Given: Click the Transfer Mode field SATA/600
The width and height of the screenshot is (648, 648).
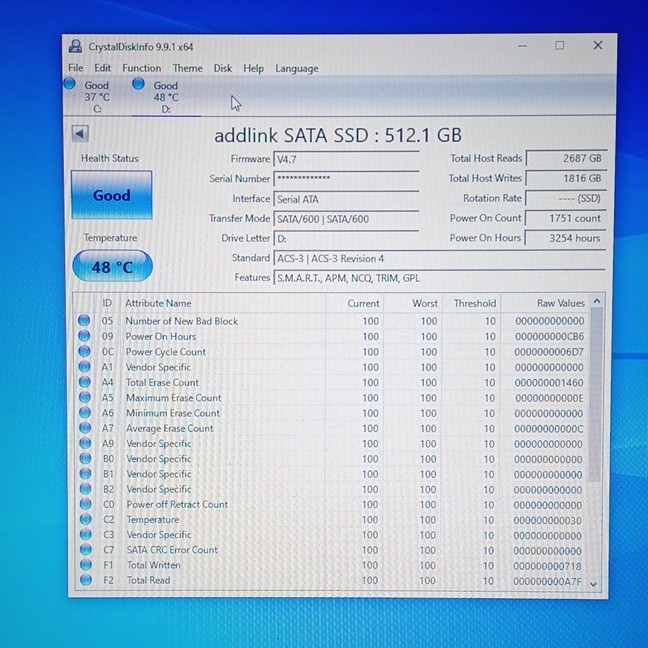Looking at the screenshot, I should pos(346,219).
